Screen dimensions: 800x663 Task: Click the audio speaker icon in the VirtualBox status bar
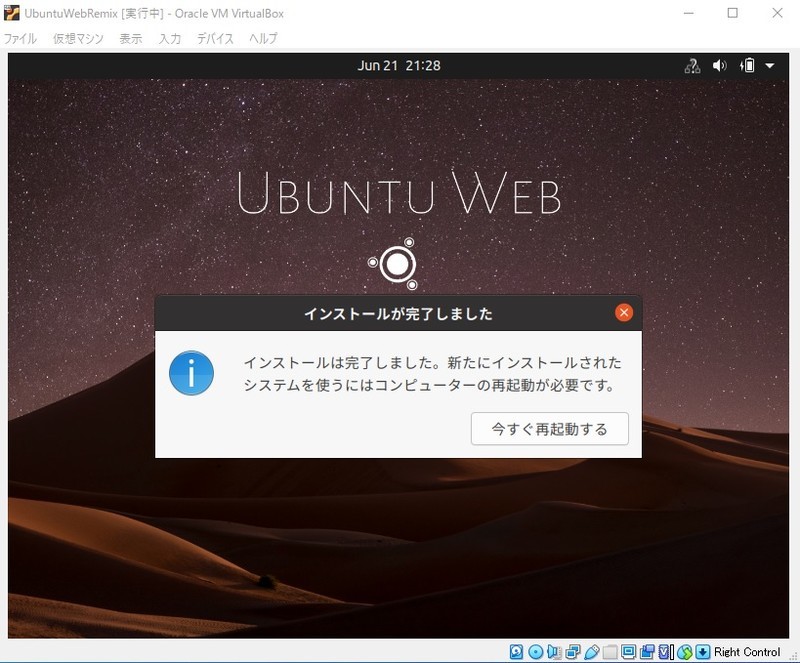coord(554,652)
